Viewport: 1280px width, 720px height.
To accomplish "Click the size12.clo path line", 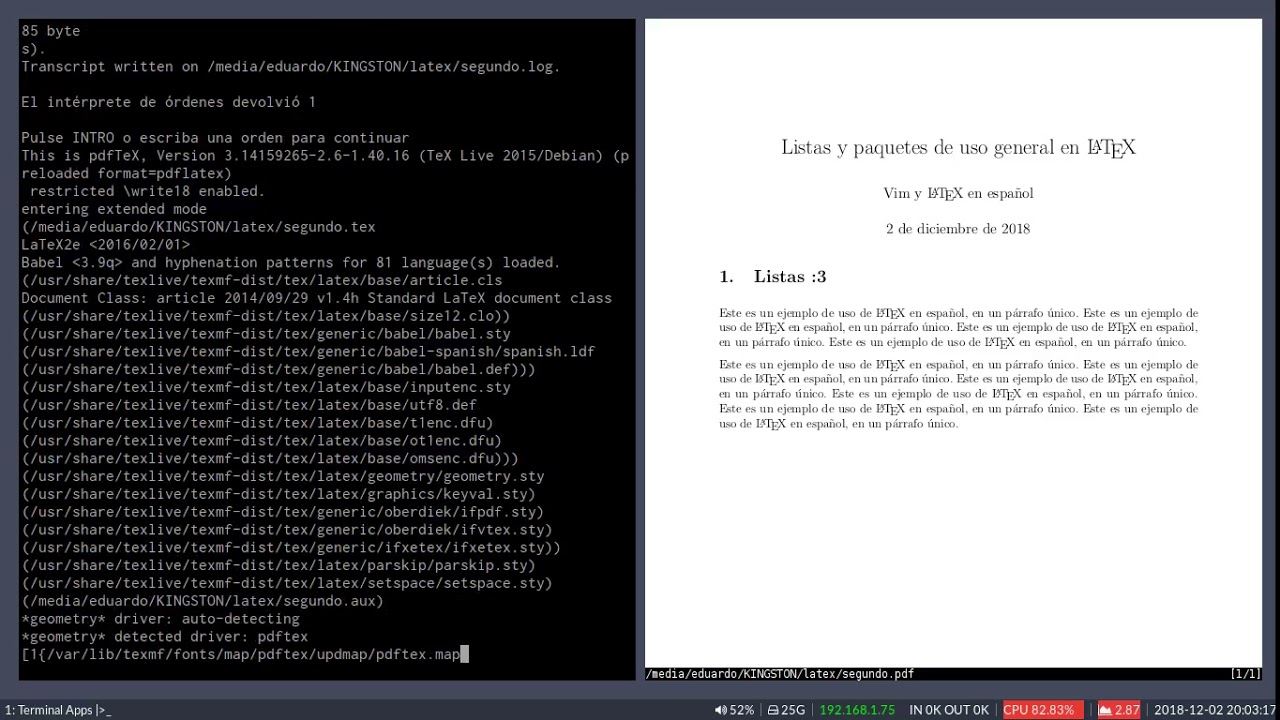I will tap(266, 316).
